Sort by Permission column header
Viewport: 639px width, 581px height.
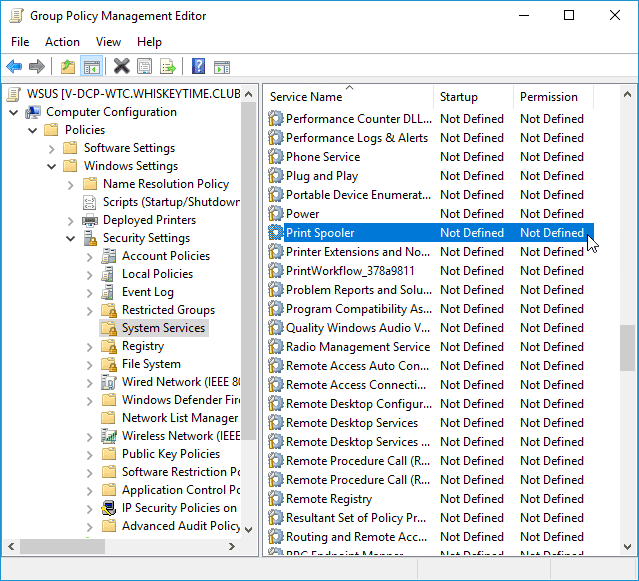point(553,97)
